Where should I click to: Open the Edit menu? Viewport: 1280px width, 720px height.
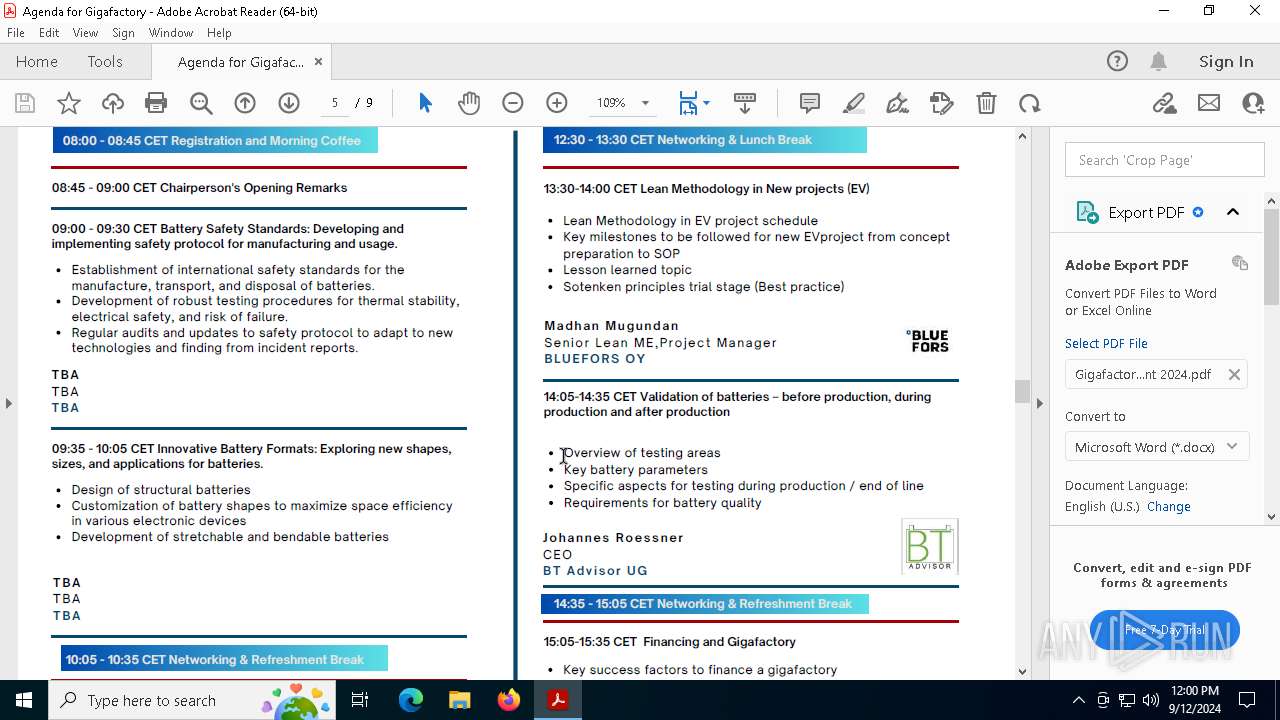click(x=49, y=33)
